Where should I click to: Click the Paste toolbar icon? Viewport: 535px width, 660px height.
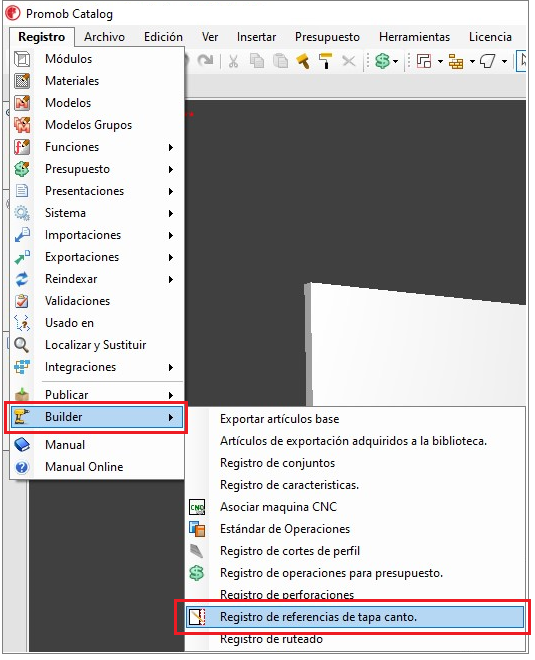point(280,61)
